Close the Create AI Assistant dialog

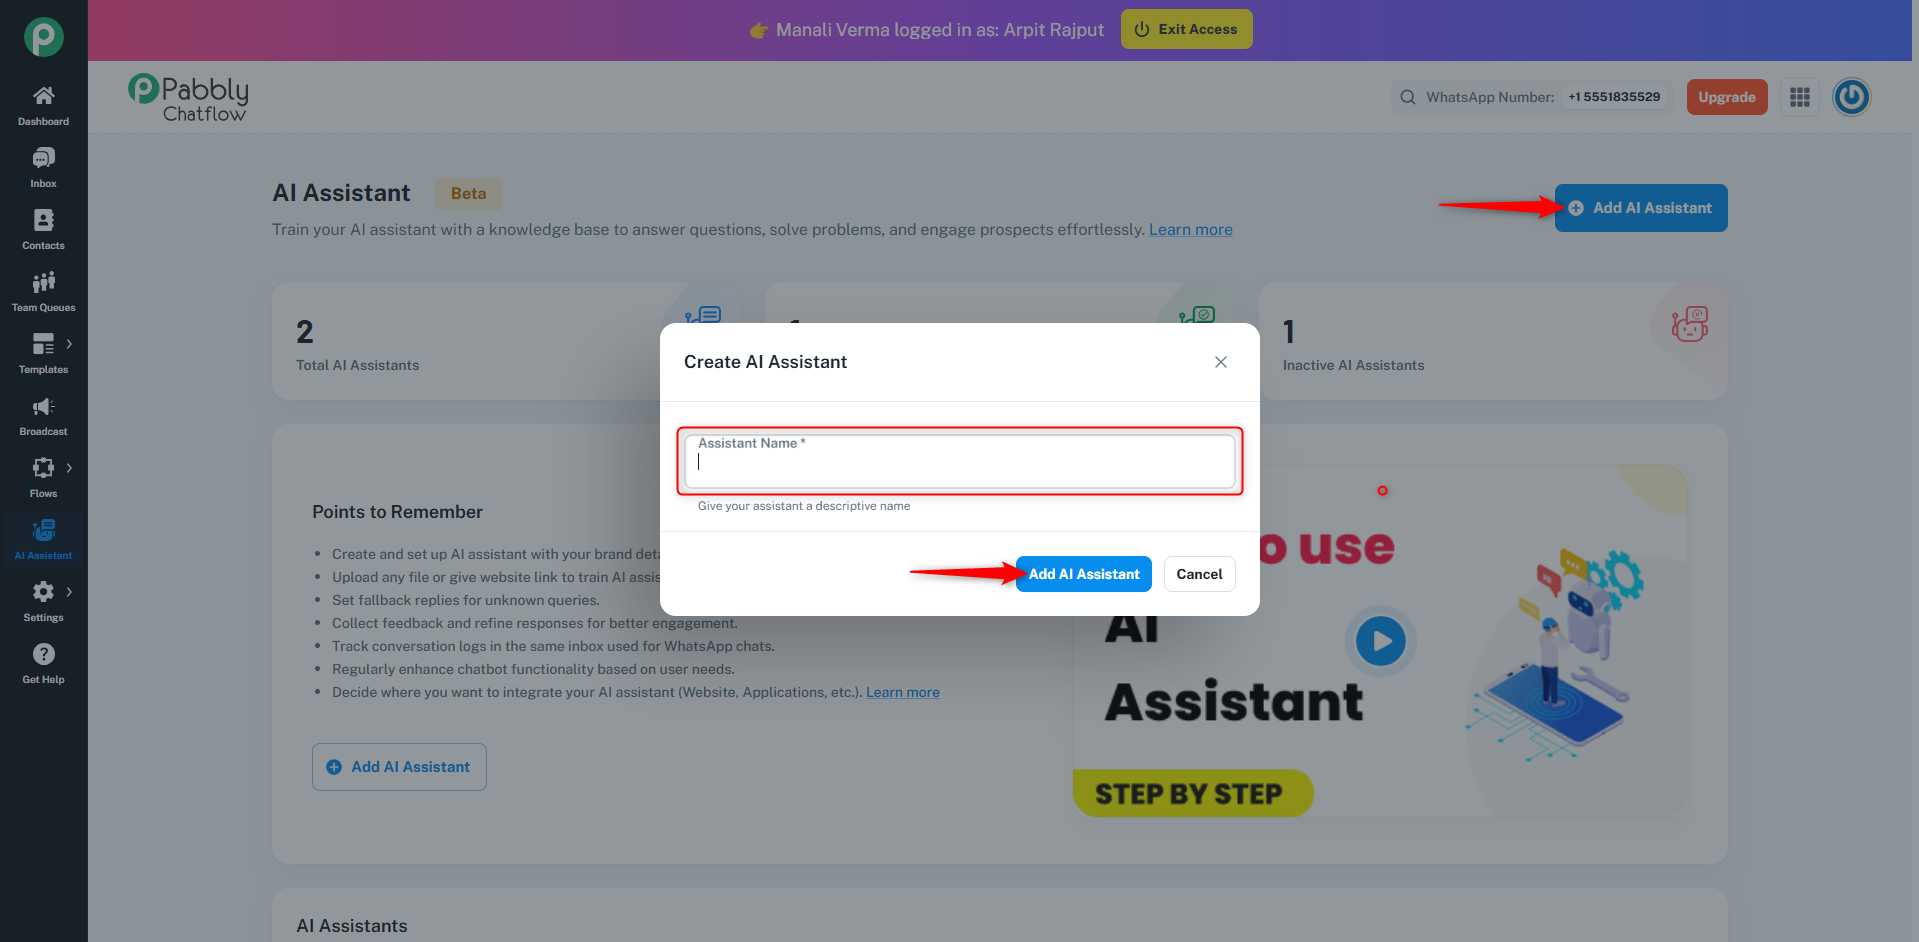click(1220, 362)
